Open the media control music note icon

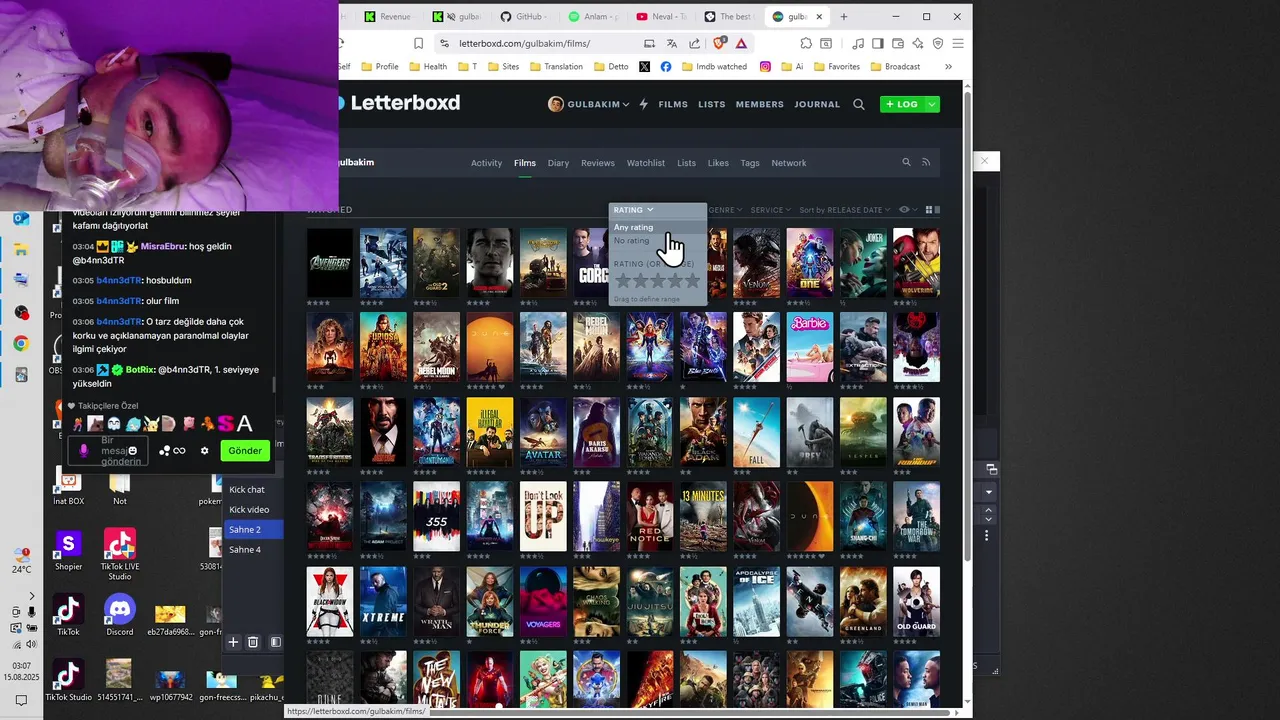(x=858, y=43)
